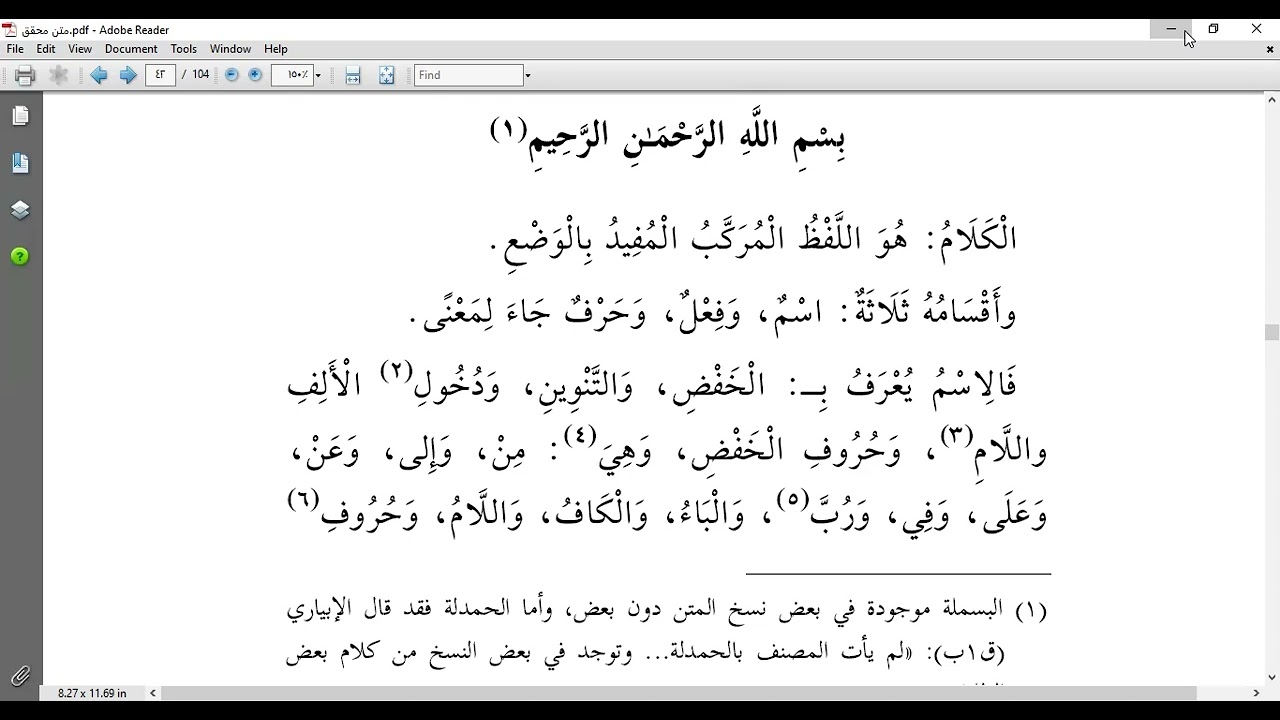
Task: Click the horizontal scrollbar thumb
Action: coord(679,693)
